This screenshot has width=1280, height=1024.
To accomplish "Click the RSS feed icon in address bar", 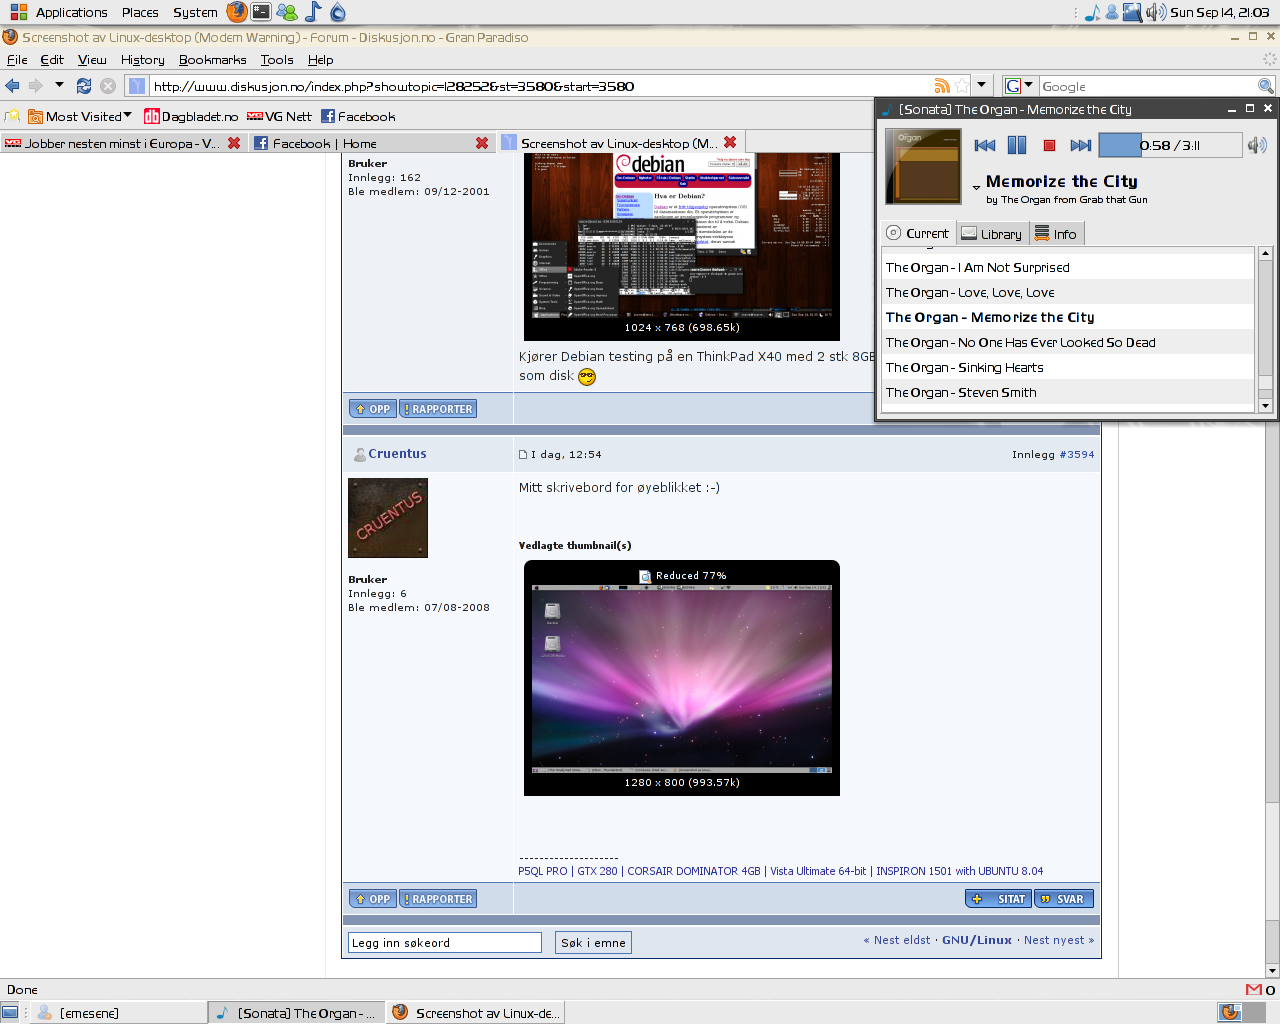I will click(x=942, y=86).
